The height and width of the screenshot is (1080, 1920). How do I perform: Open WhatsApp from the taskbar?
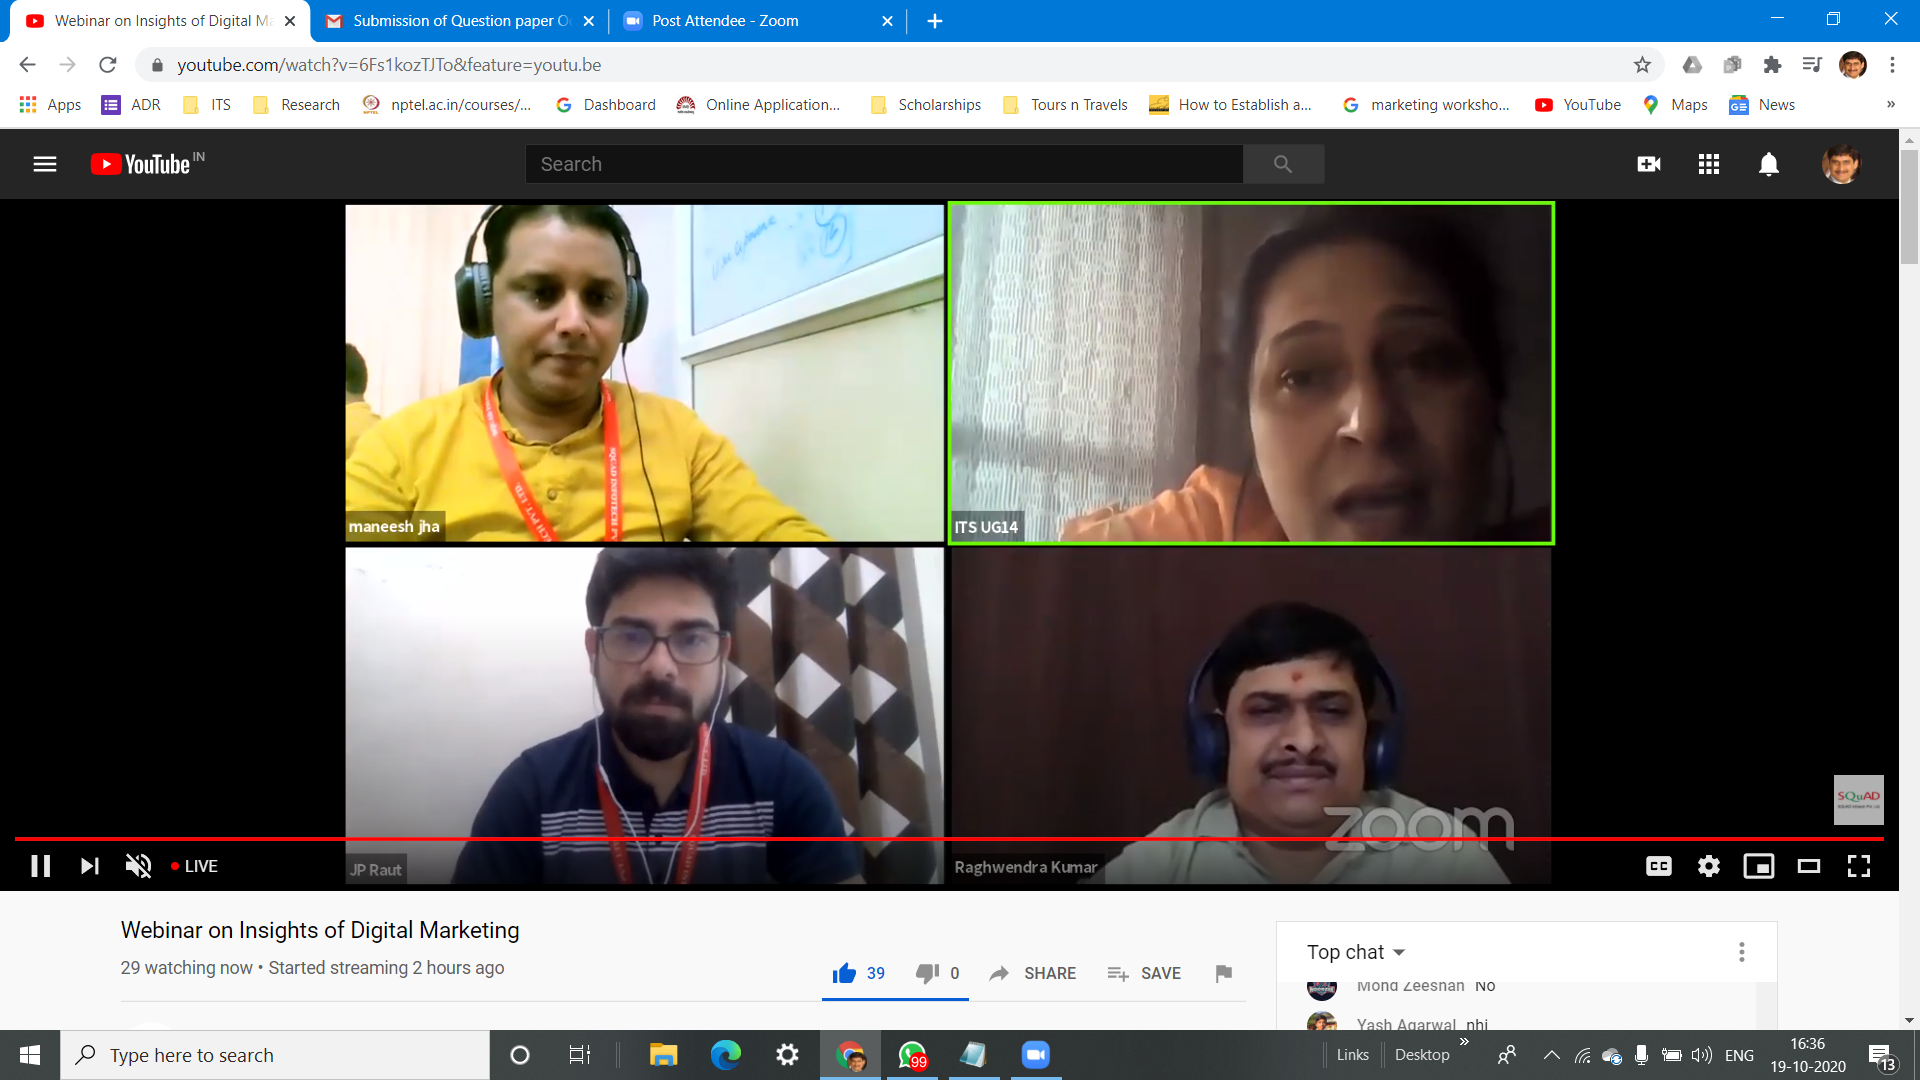click(x=912, y=1055)
